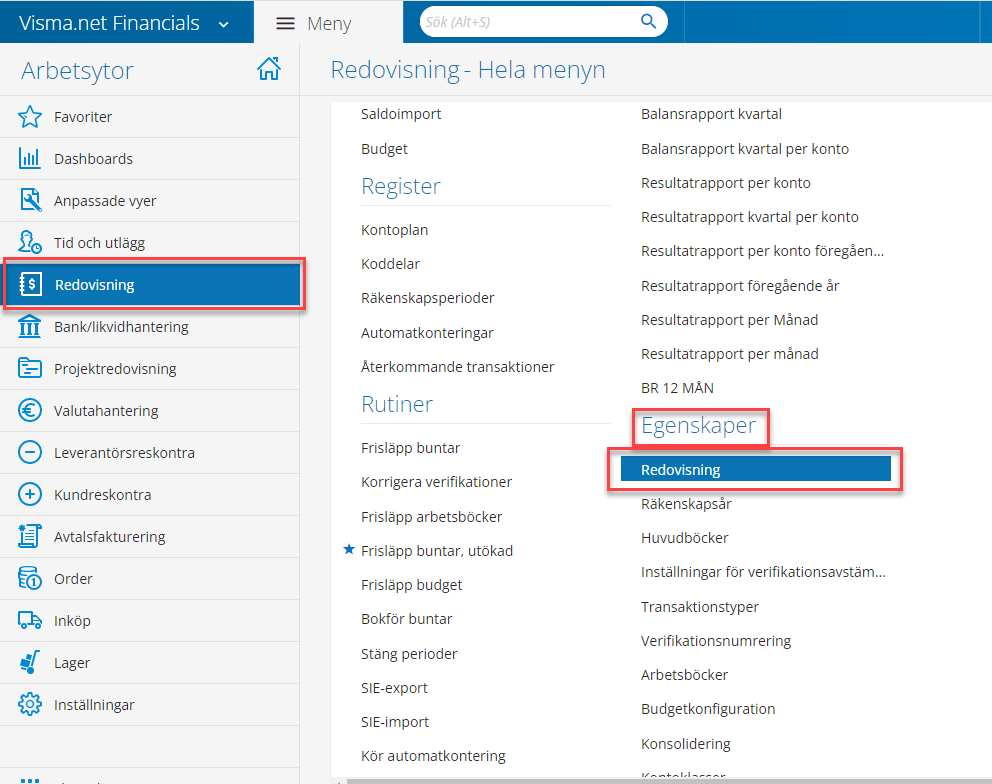Image resolution: width=992 pixels, height=784 pixels.
Task: Select the Anpassade vyer icon
Action: point(30,201)
